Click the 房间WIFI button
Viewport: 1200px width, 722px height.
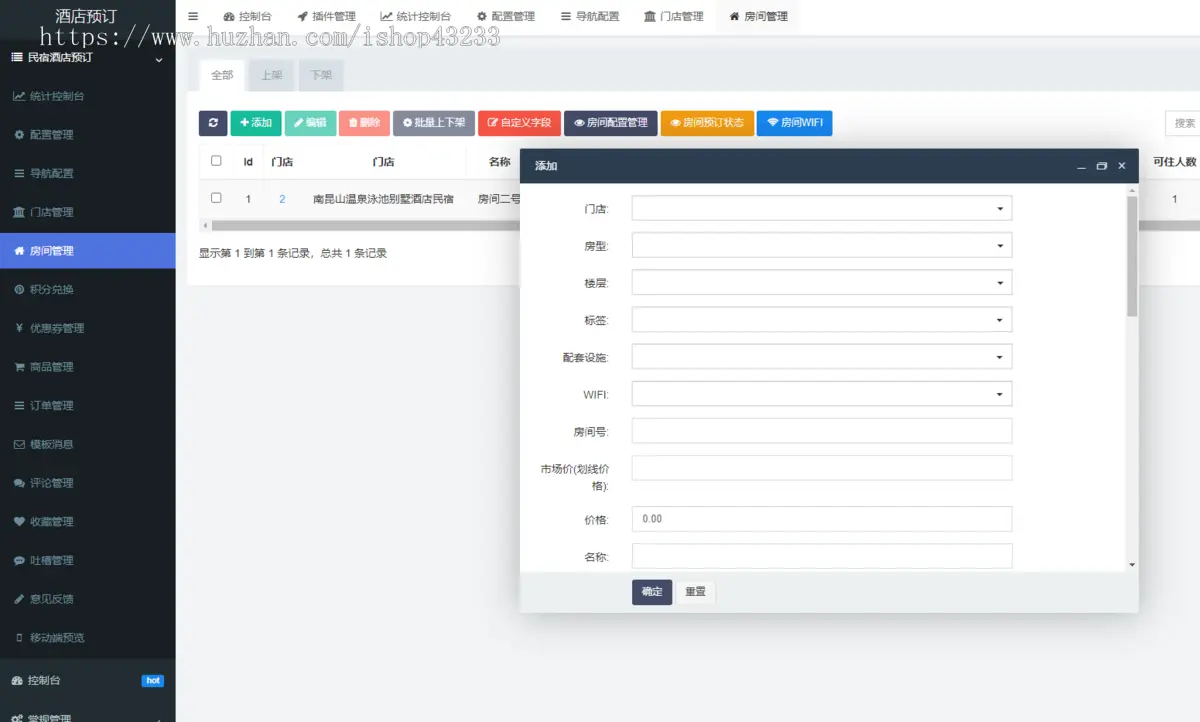[x=794, y=123]
